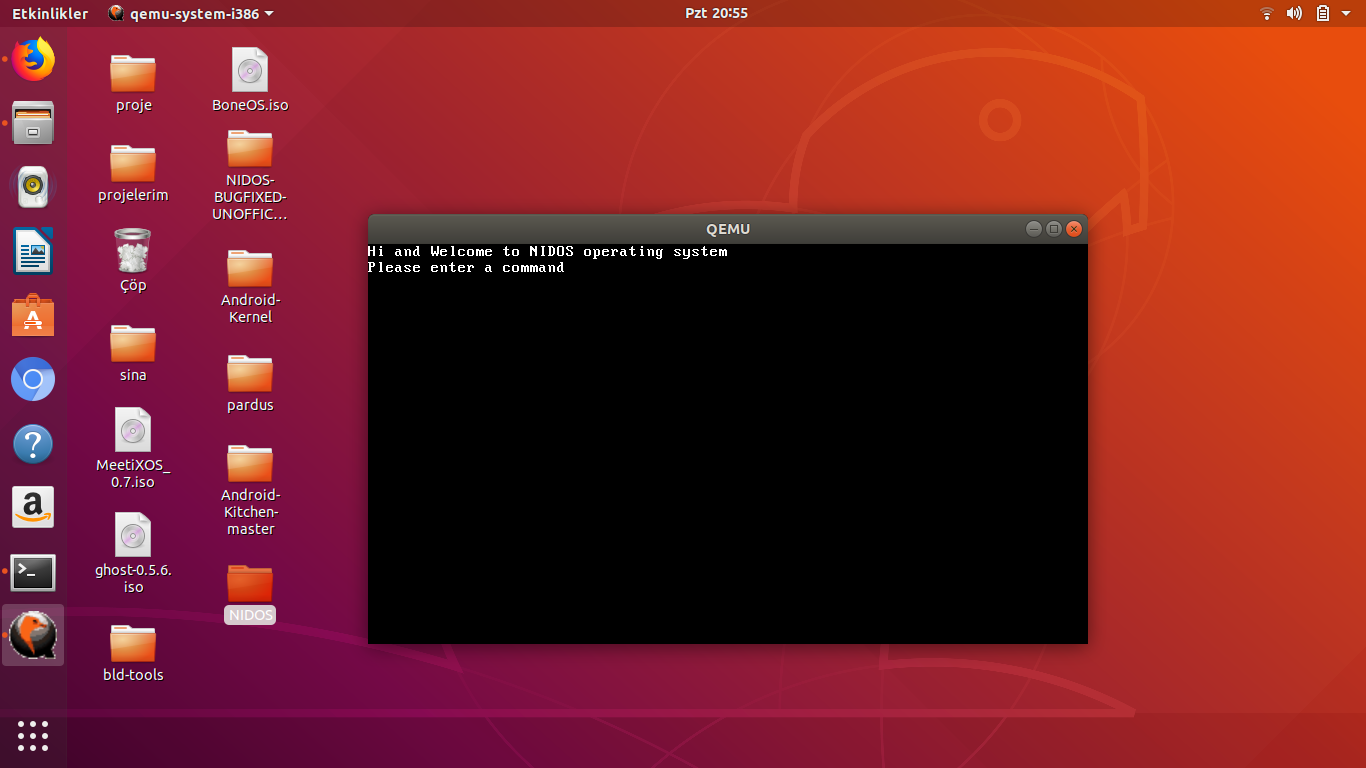The image size is (1366, 768).
Task: Open the Etkinlikler activities overview
Action: point(50,13)
